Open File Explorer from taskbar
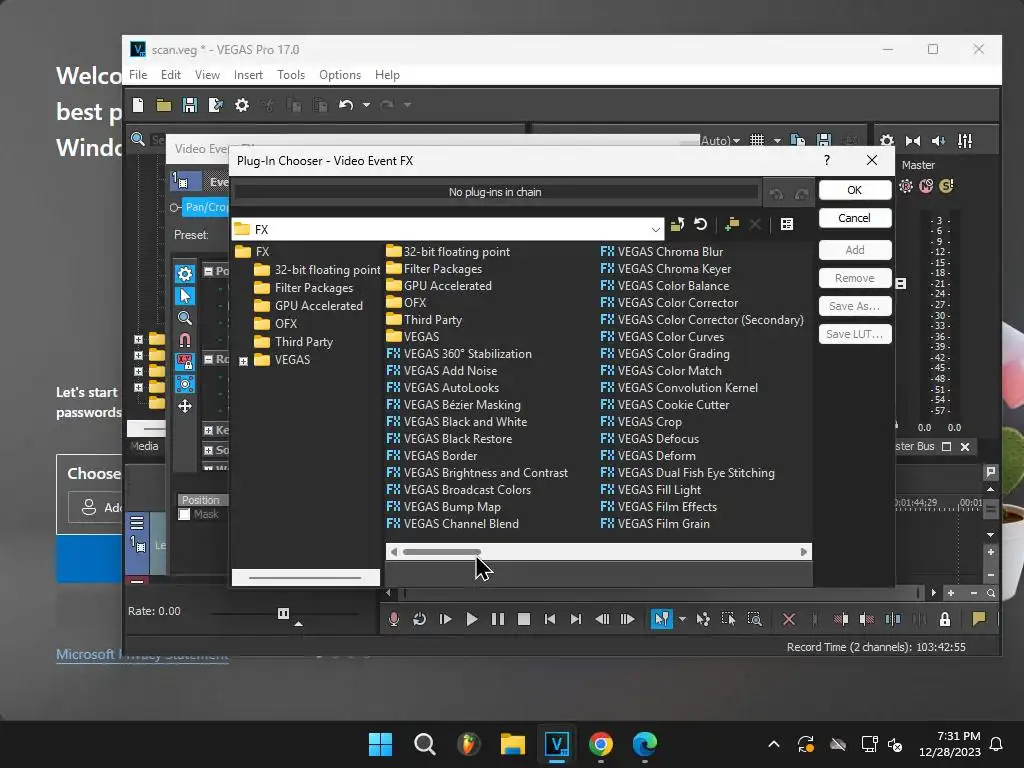Image resolution: width=1024 pixels, height=768 pixels. tap(513, 744)
